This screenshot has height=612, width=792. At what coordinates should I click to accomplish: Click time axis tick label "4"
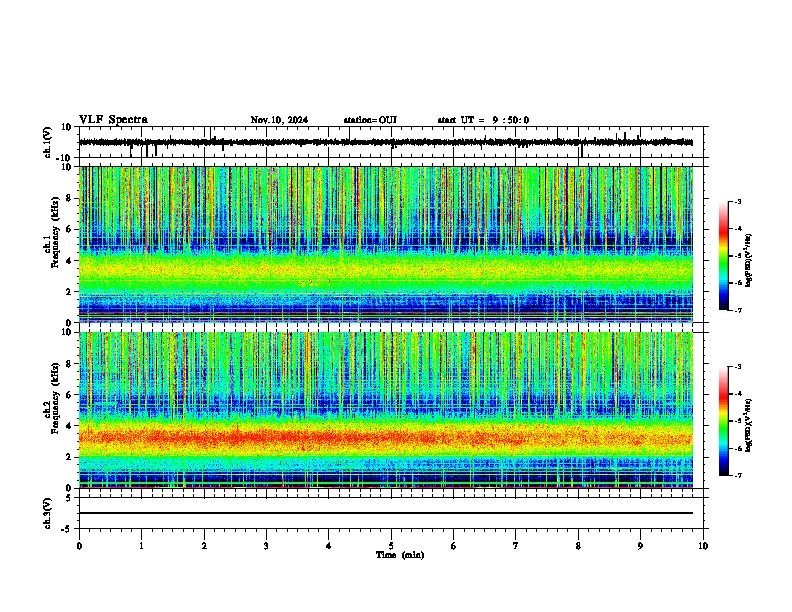[329, 546]
